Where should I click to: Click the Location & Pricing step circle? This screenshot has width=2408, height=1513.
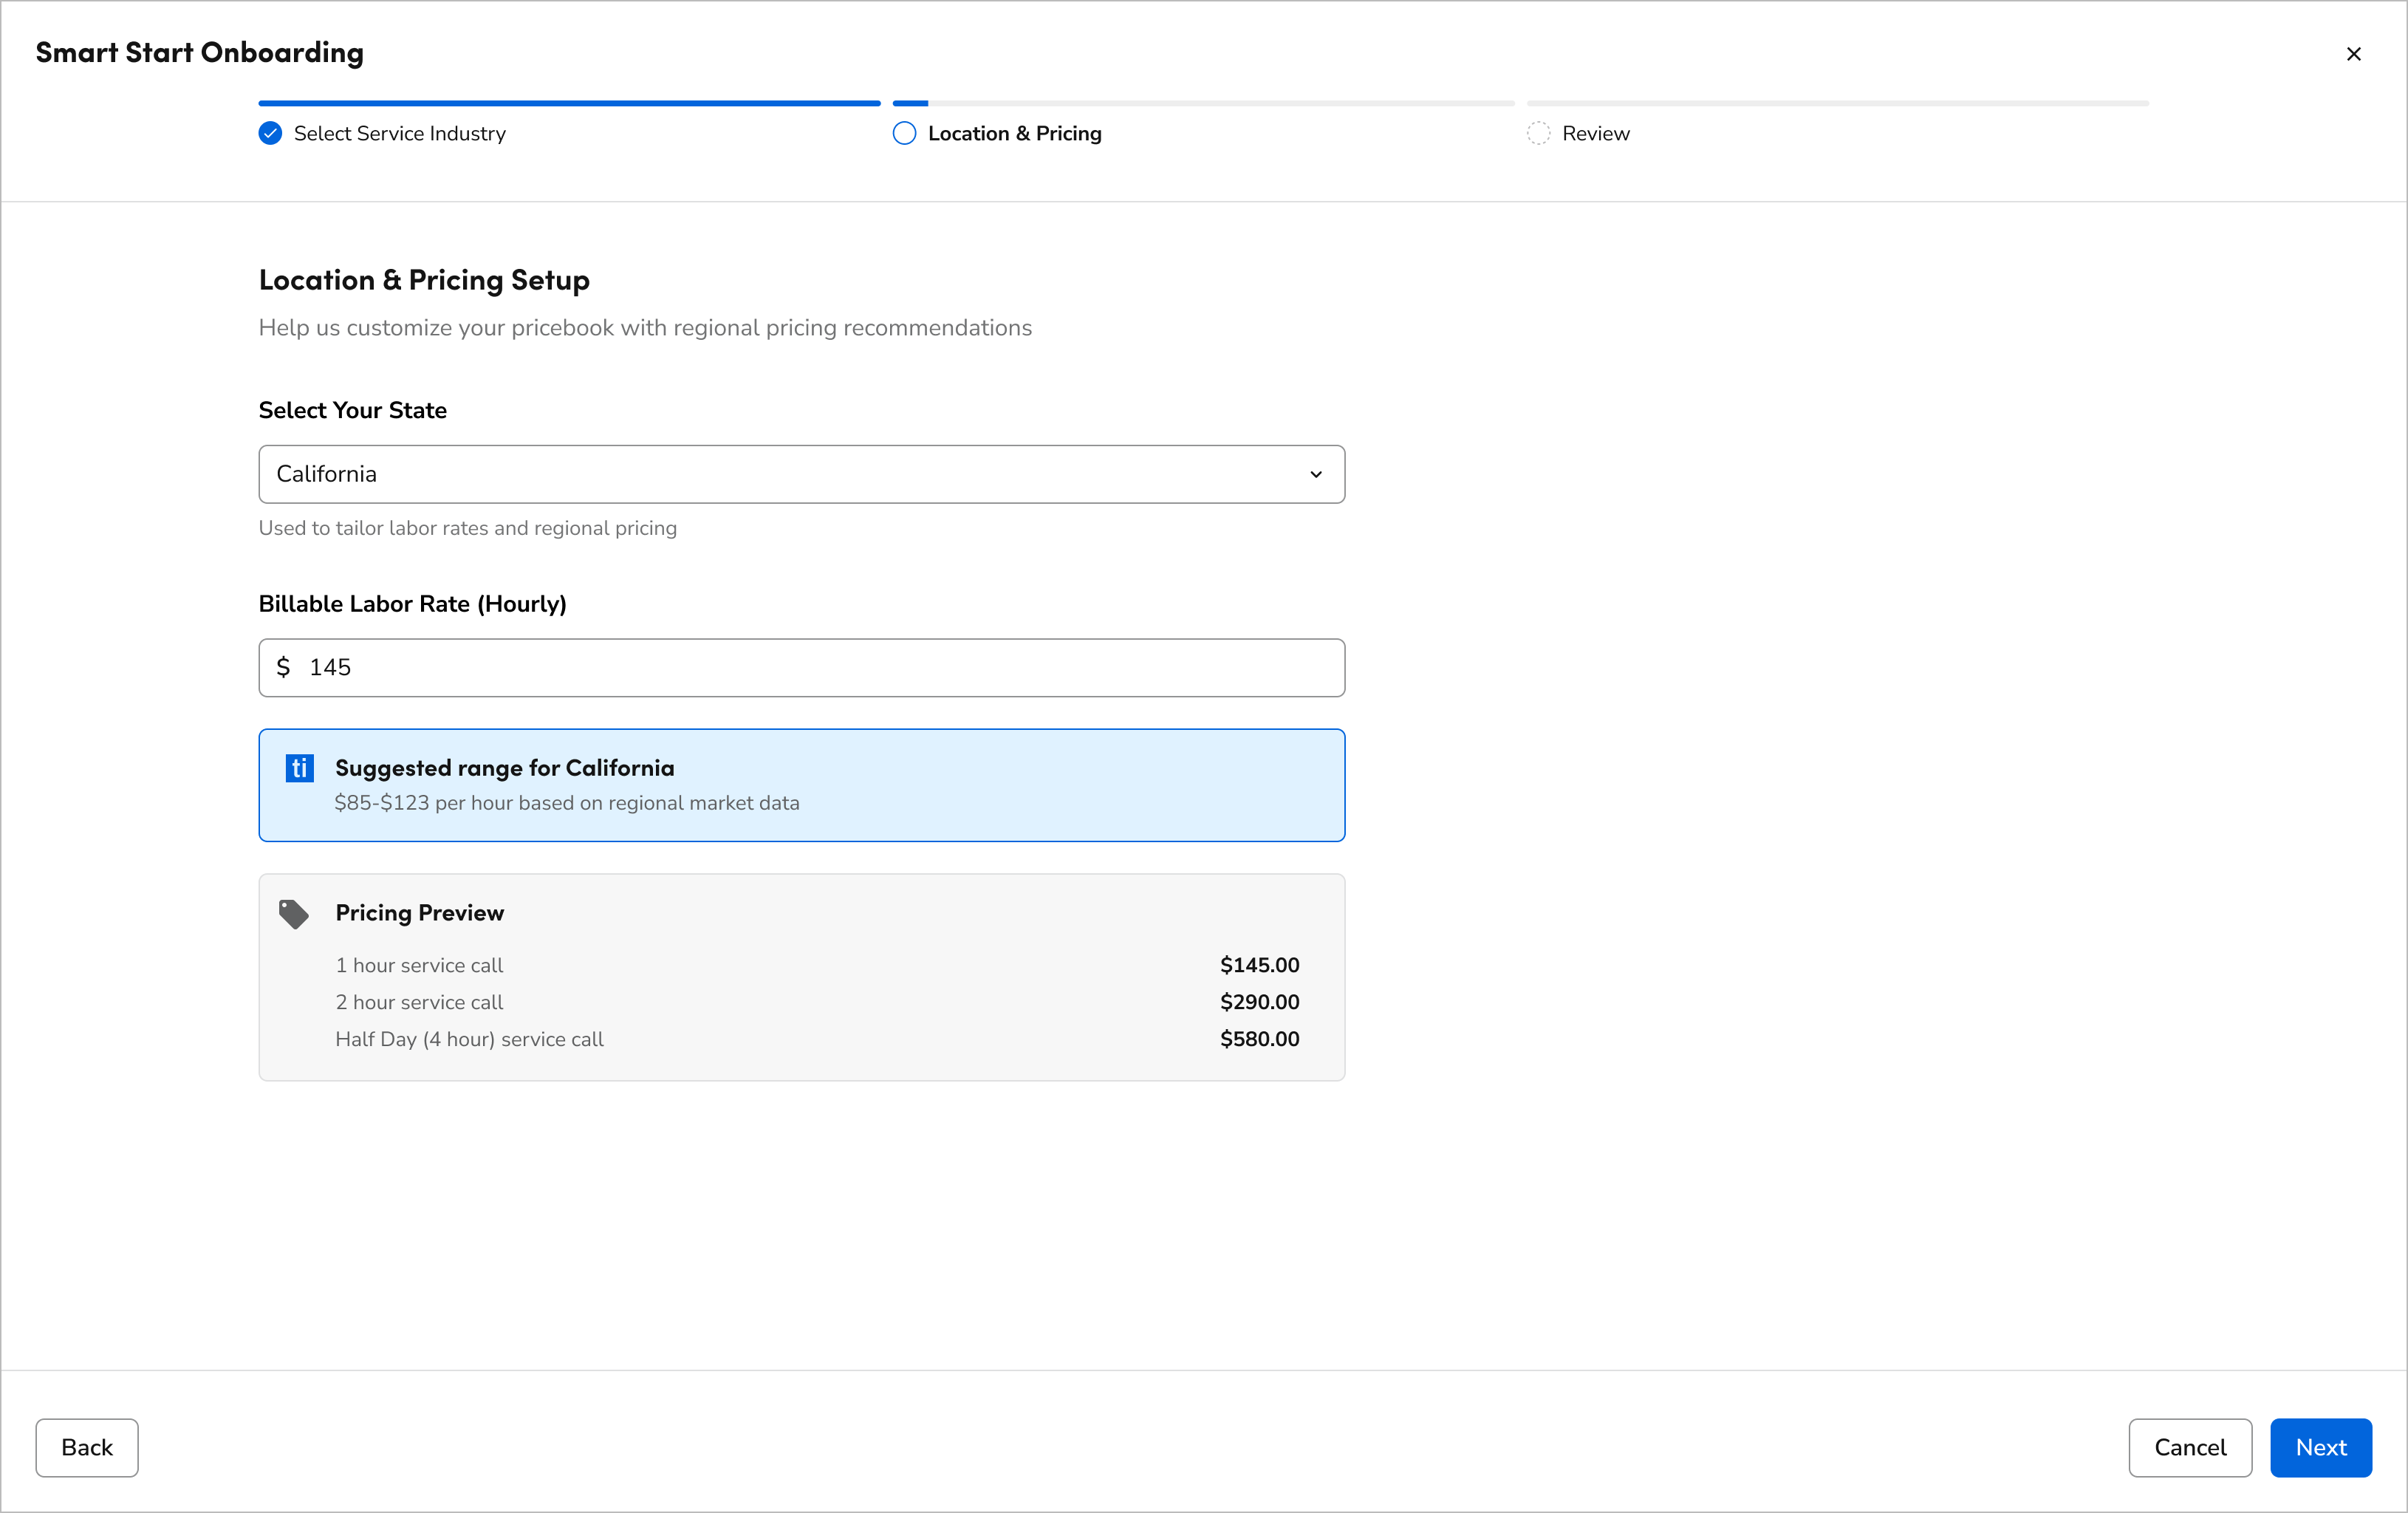click(x=904, y=133)
